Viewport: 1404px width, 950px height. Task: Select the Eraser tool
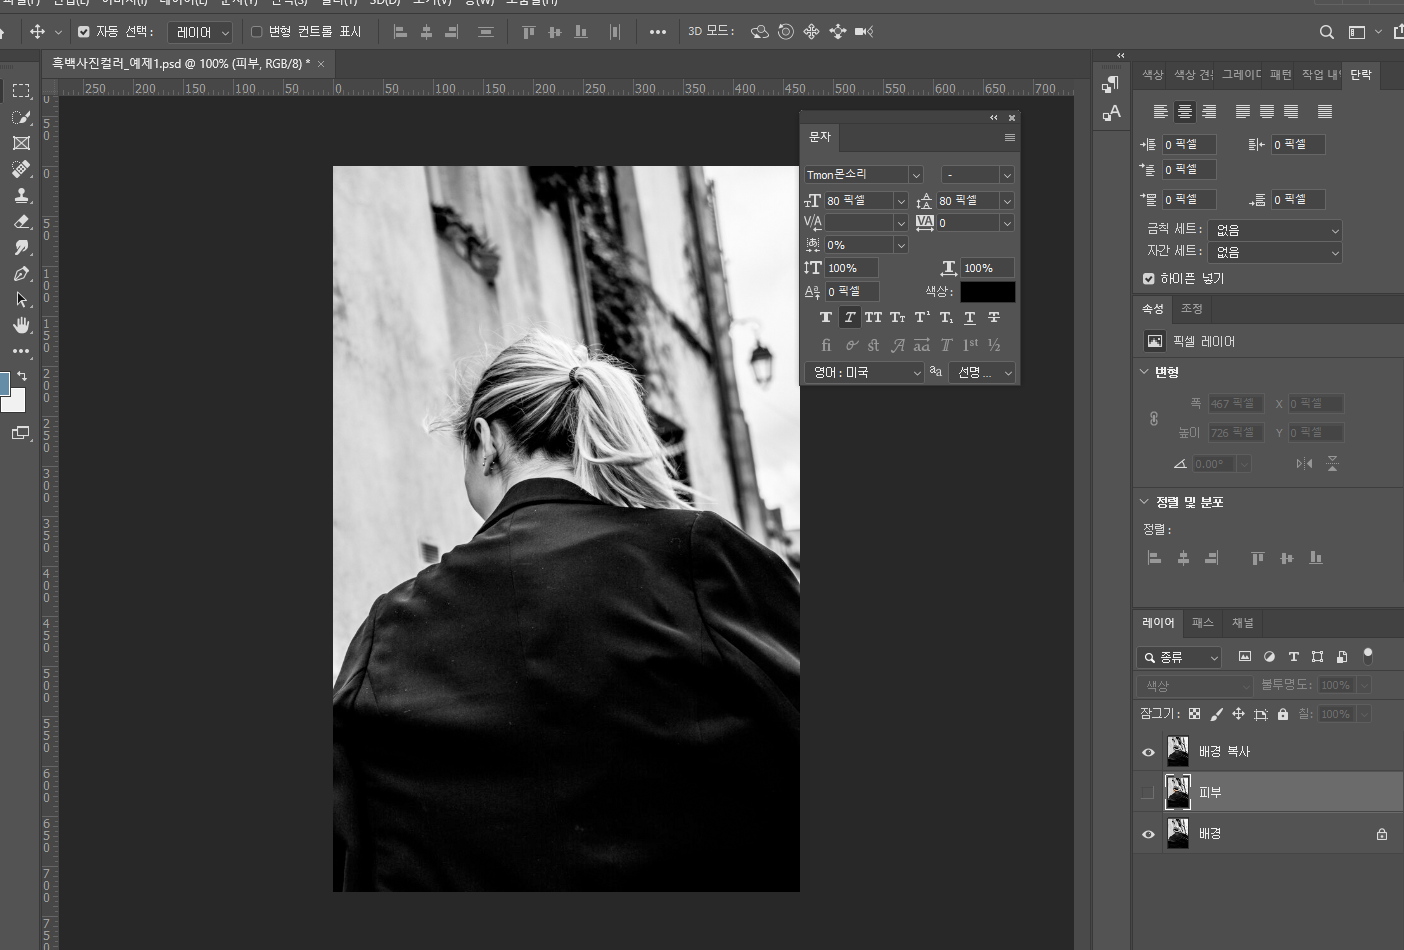(21, 221)
